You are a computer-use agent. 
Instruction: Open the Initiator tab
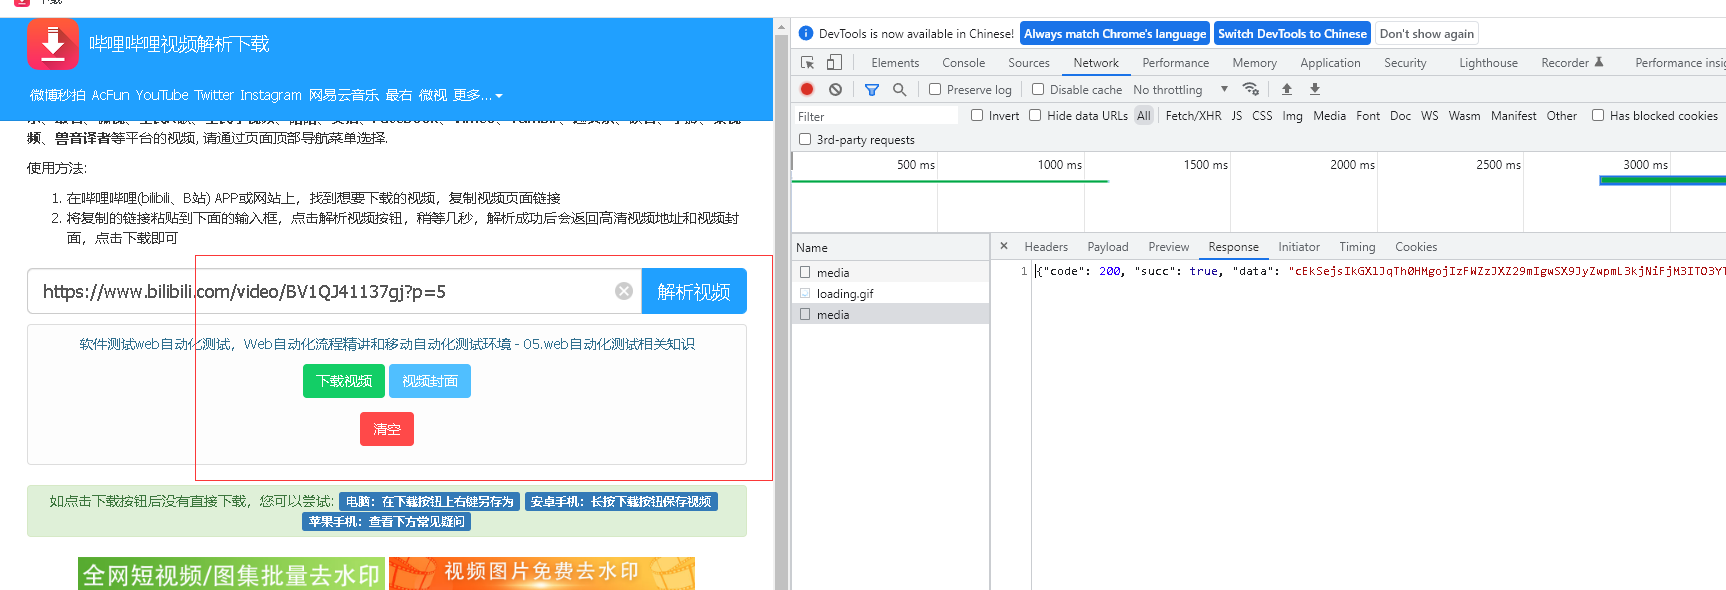[1299, 246]
